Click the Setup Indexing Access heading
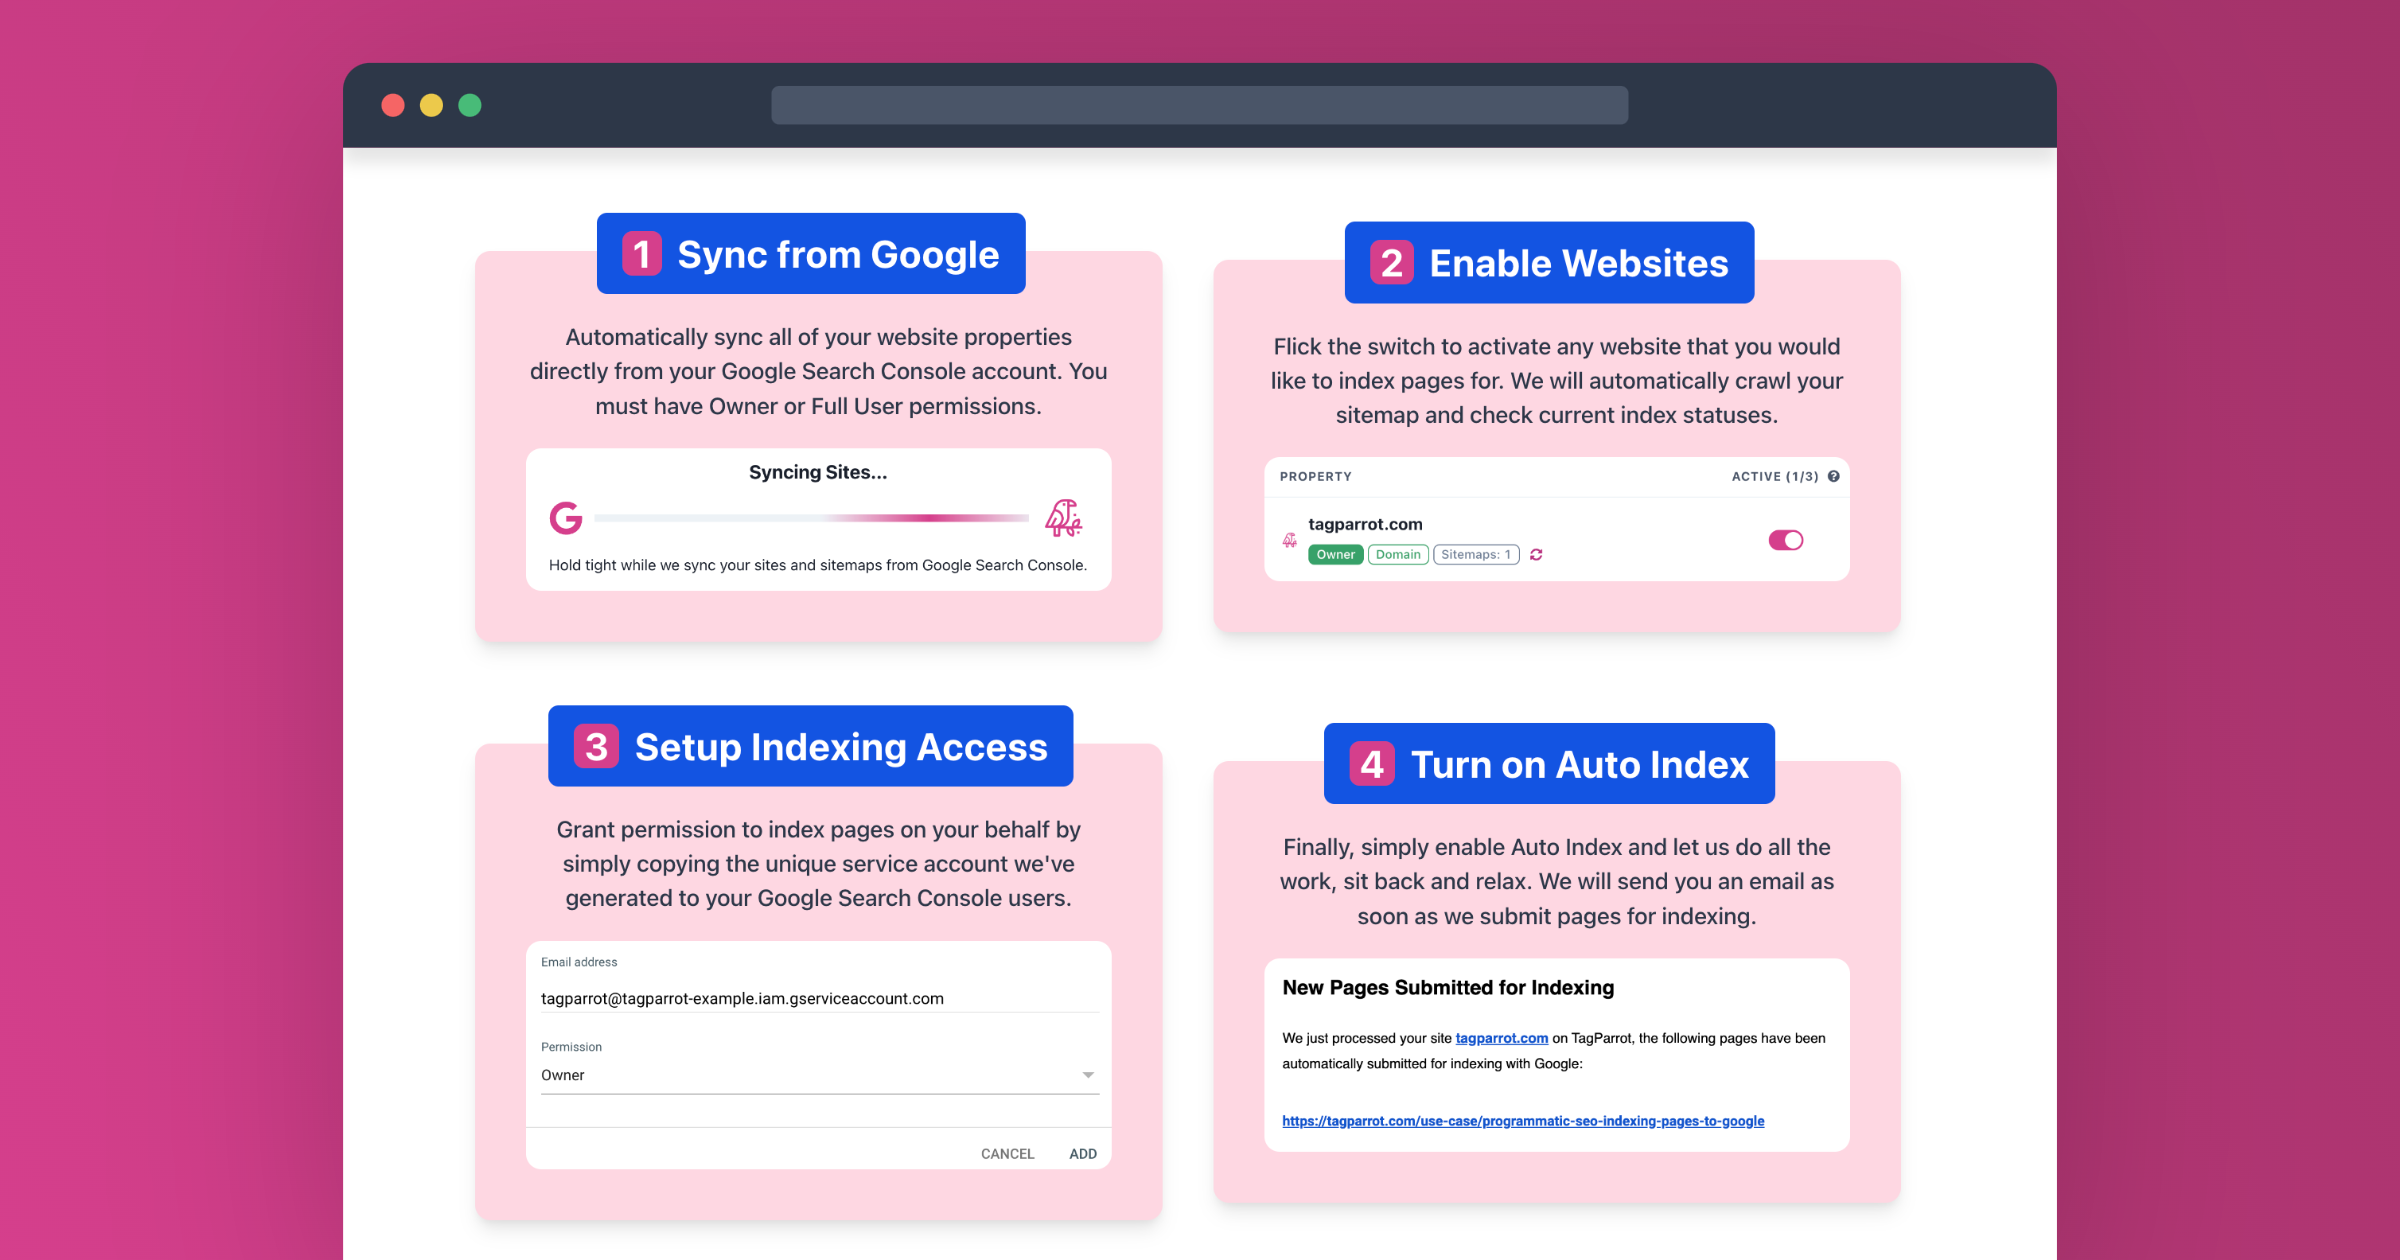The width and height of the screenshot is (2400, 1260). point(811,746)
